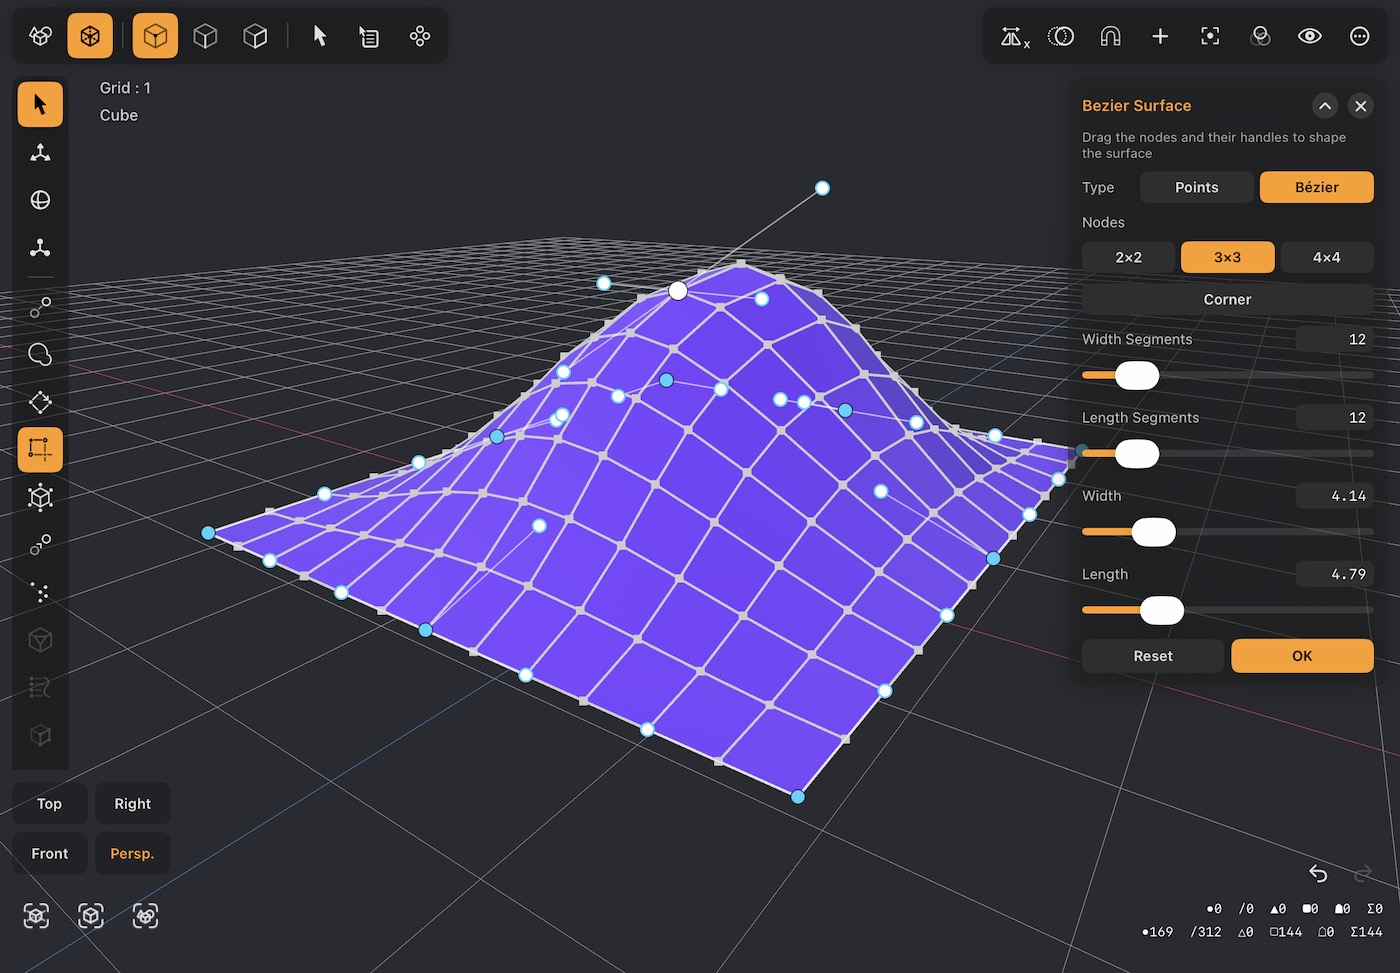Viewport: 1400px width, 973px height.
Task: Select the globe rotate tool in sidebar
Action: (x=40, y=200)
